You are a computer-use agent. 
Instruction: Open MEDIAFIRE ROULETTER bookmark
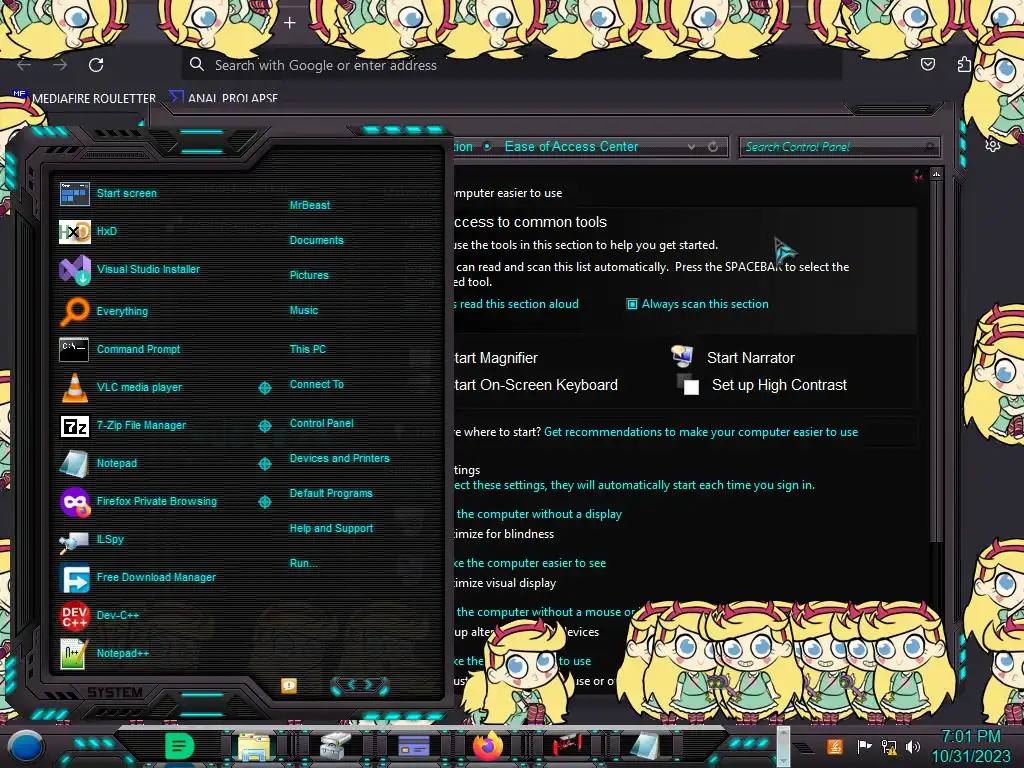click(85, 98)
